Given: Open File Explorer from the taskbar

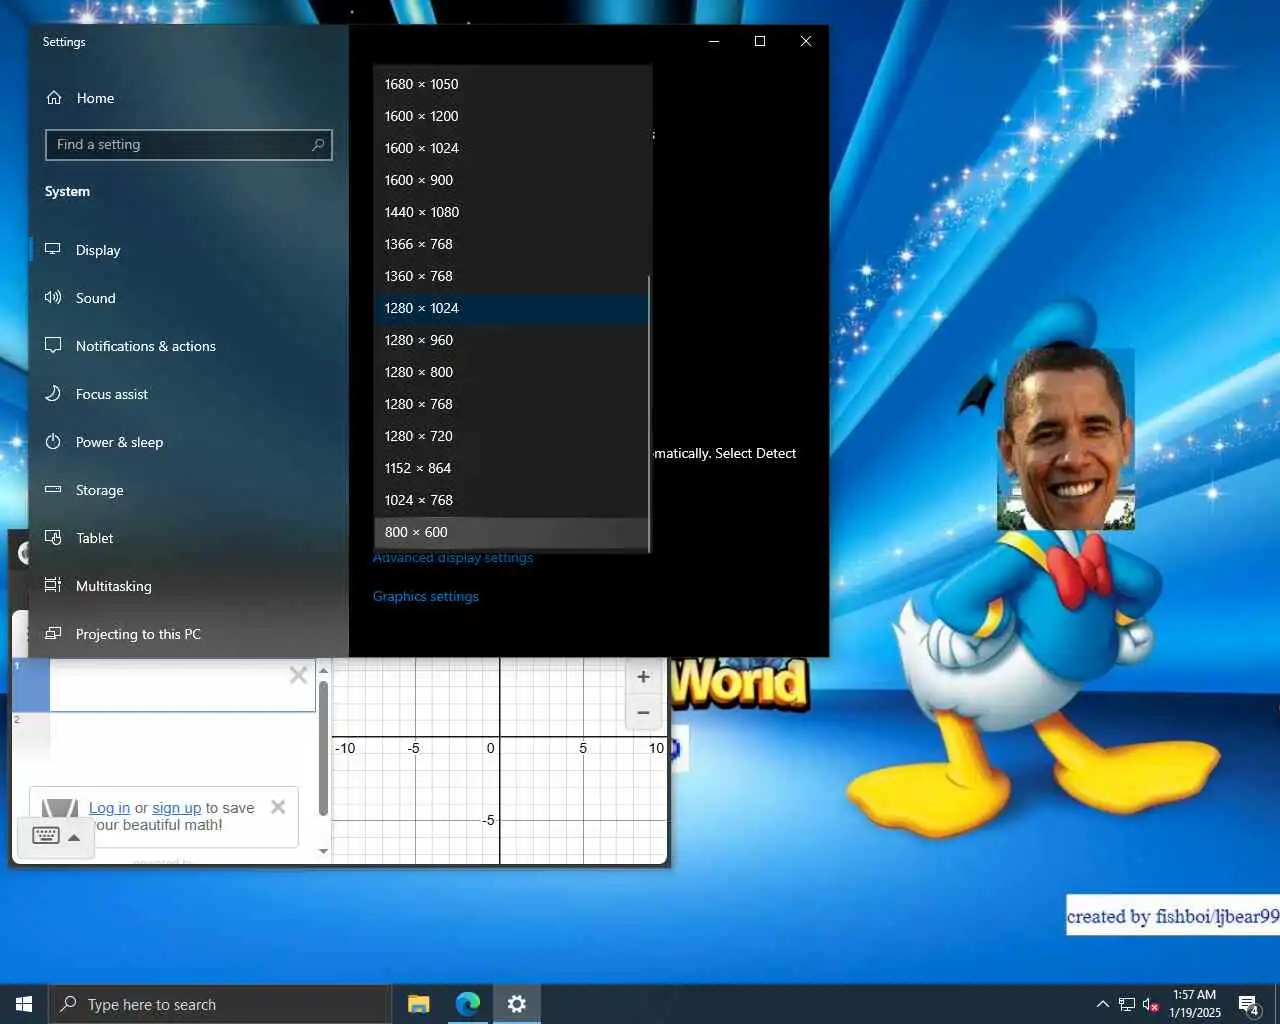Looking at the screenshot, I should pyautogui.click(x=419, y=1004).
